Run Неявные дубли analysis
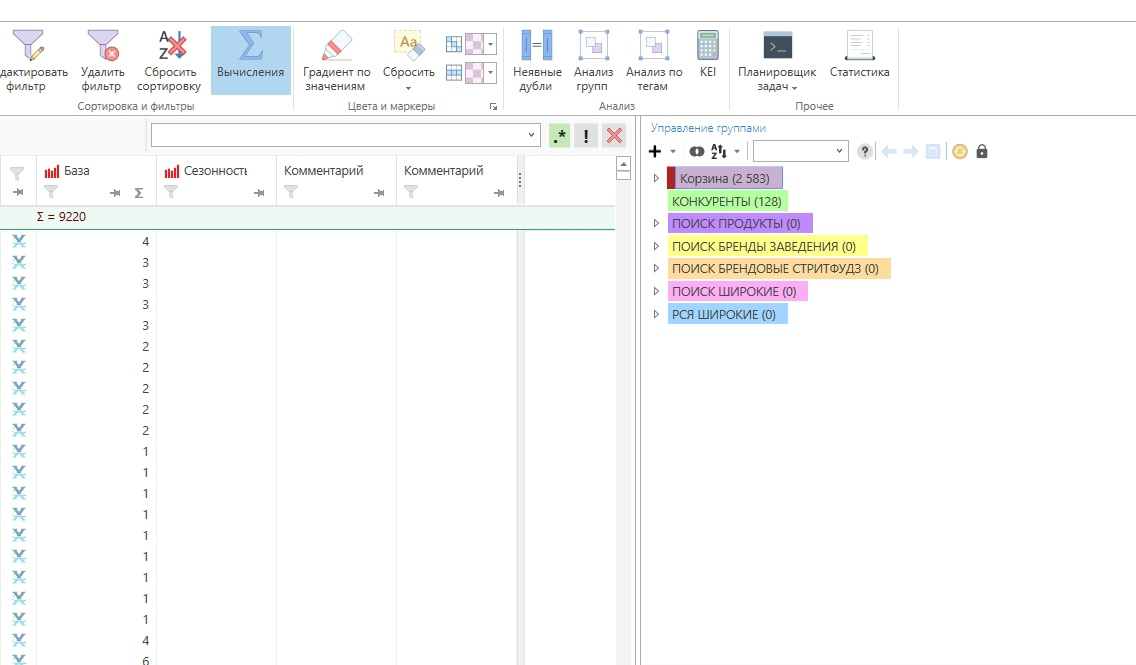The height and width of the screenshot is (665, 1136). 537,61
